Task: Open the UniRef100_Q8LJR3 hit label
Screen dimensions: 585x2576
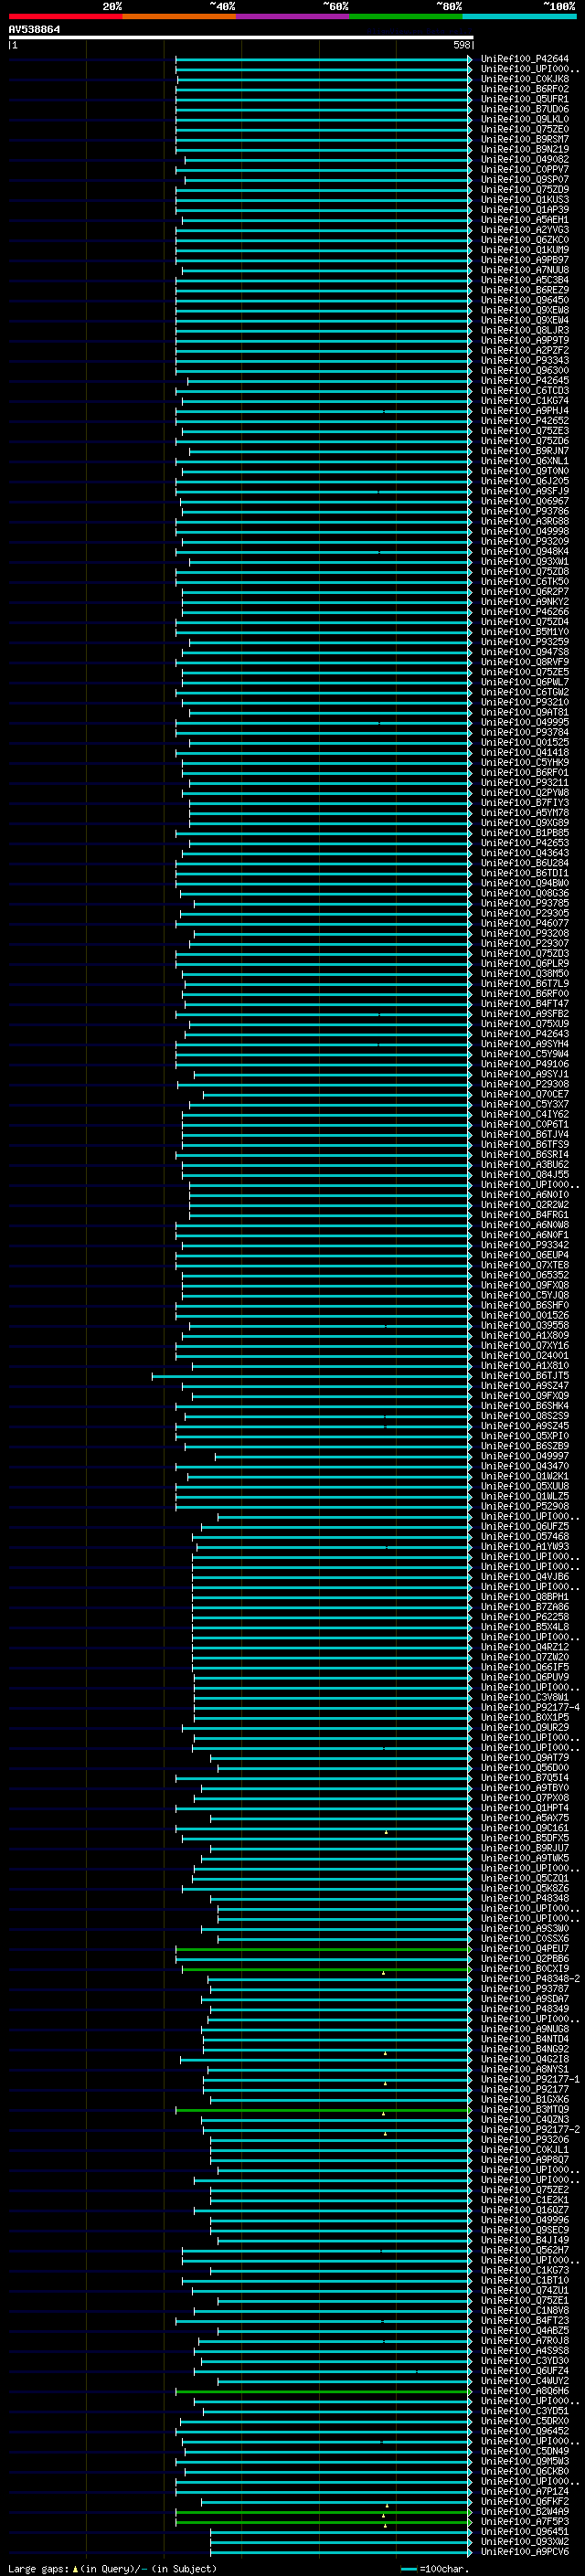Action: coord(525,330)
